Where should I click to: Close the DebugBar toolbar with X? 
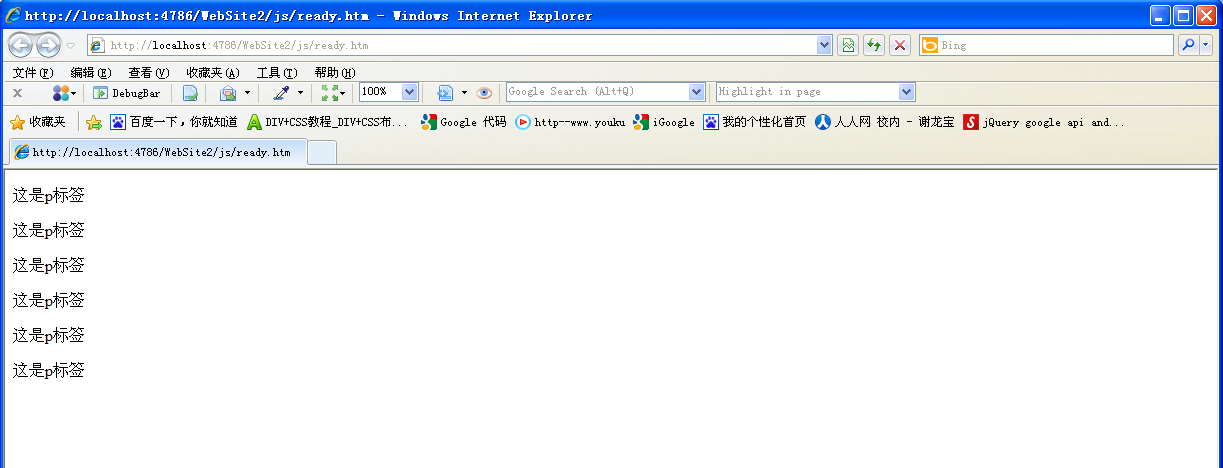tap(17, 92)
